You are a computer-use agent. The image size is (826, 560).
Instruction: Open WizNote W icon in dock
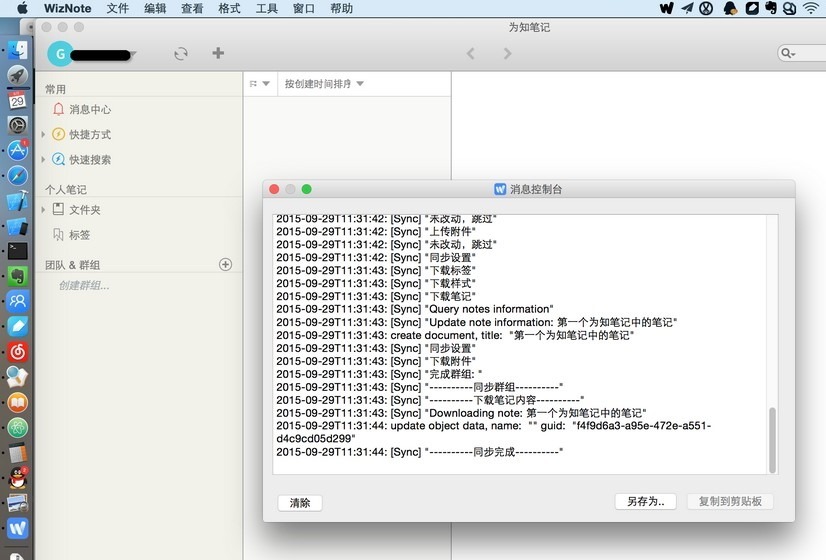pyautogui.click(x=17, y=528)
